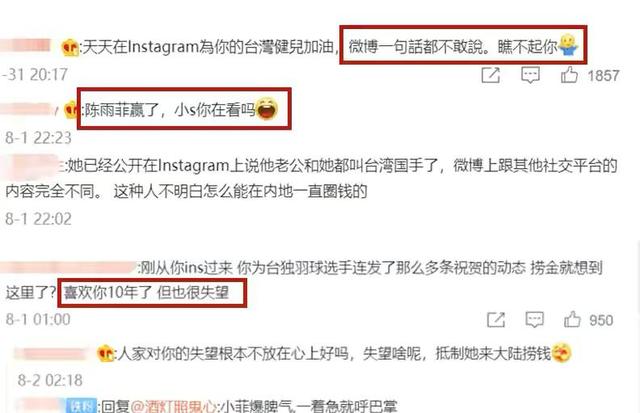Image resolution: width=640 pixels, height=413 pixels.
Task: Click the 8-2 02:18 reply timestamp
Action: [50, 380]
